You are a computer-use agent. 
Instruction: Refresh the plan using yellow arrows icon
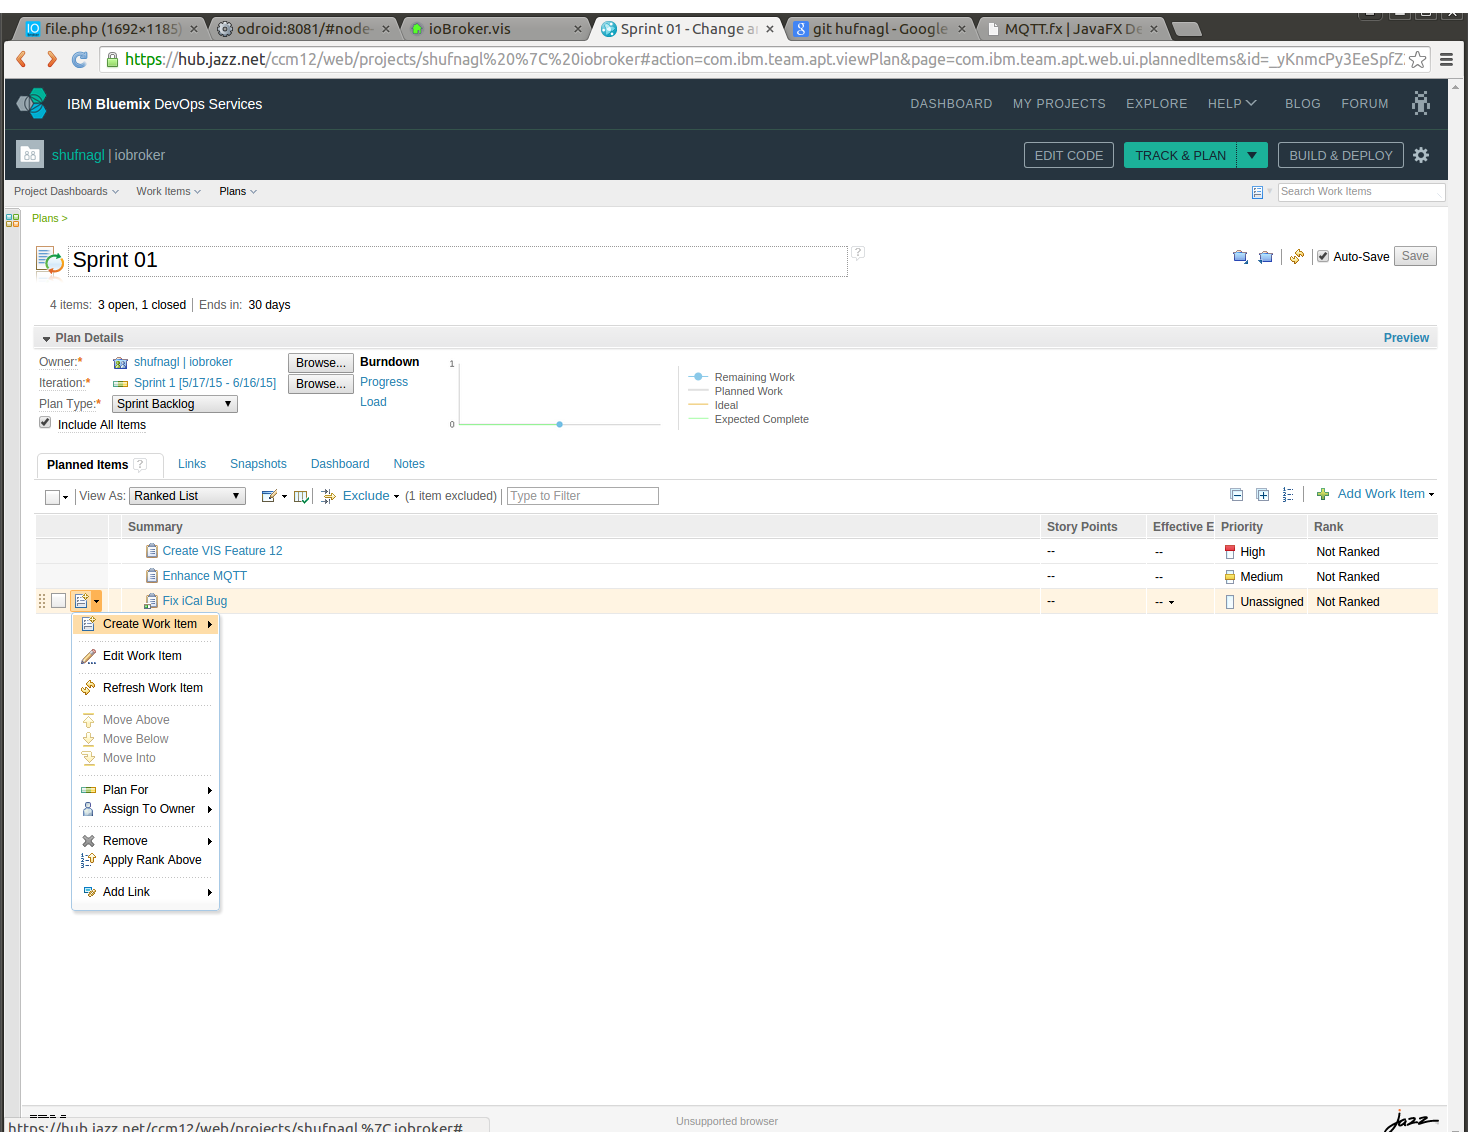(1297, 257)
